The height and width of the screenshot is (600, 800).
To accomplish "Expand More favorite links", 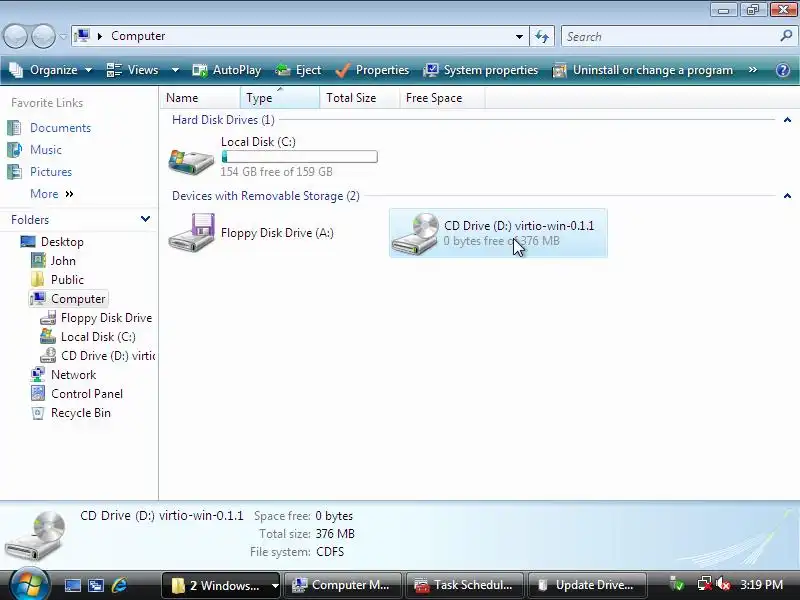I will [52, 194].
